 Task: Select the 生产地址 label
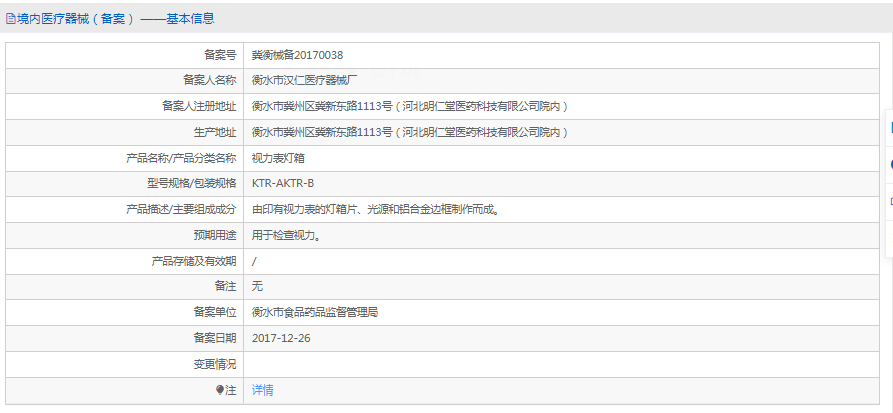click(x=215, y=132)
